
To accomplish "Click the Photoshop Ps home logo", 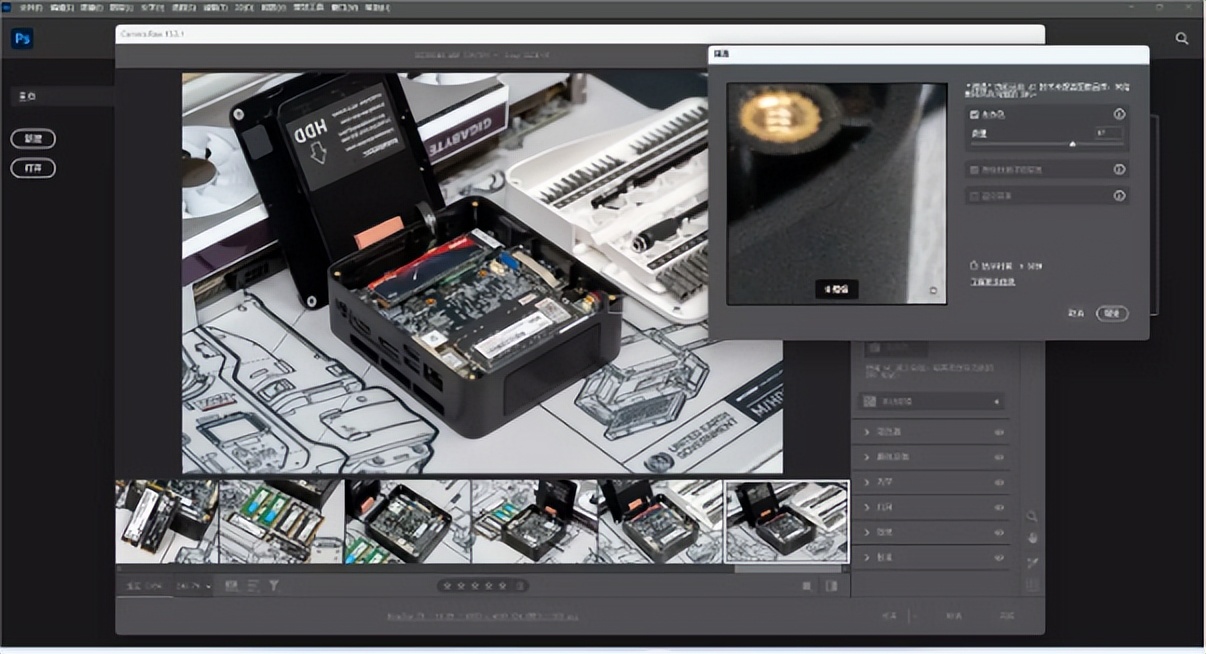I will [x=22, y=39].
